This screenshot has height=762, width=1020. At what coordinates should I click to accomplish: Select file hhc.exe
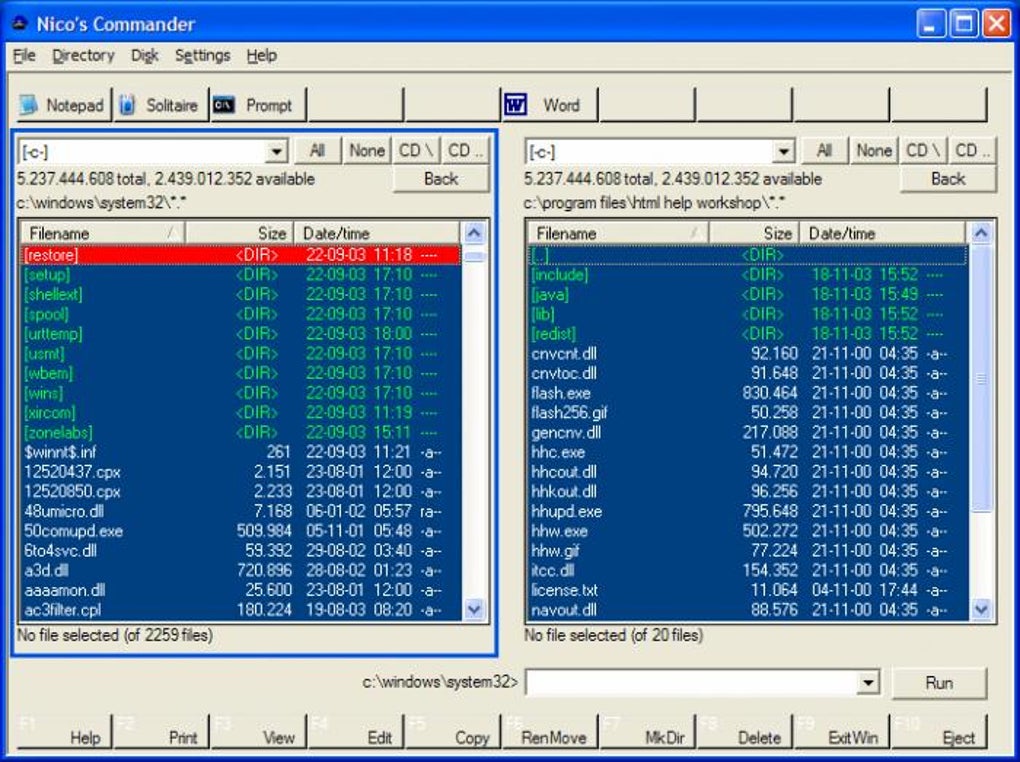coord(748,452)
